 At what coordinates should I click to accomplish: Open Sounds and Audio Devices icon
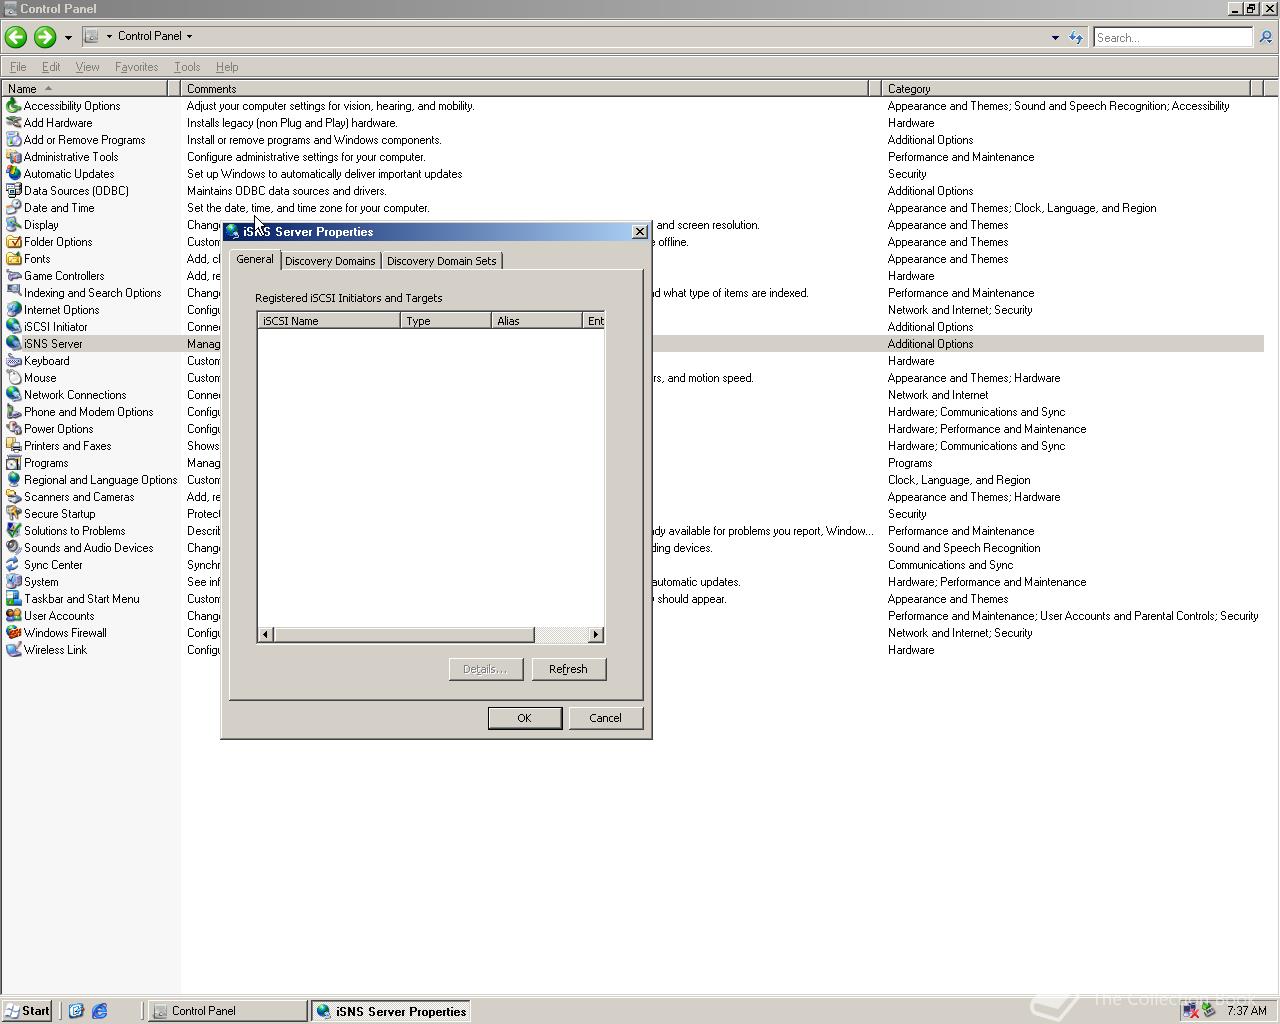click(x=14, y=548)
